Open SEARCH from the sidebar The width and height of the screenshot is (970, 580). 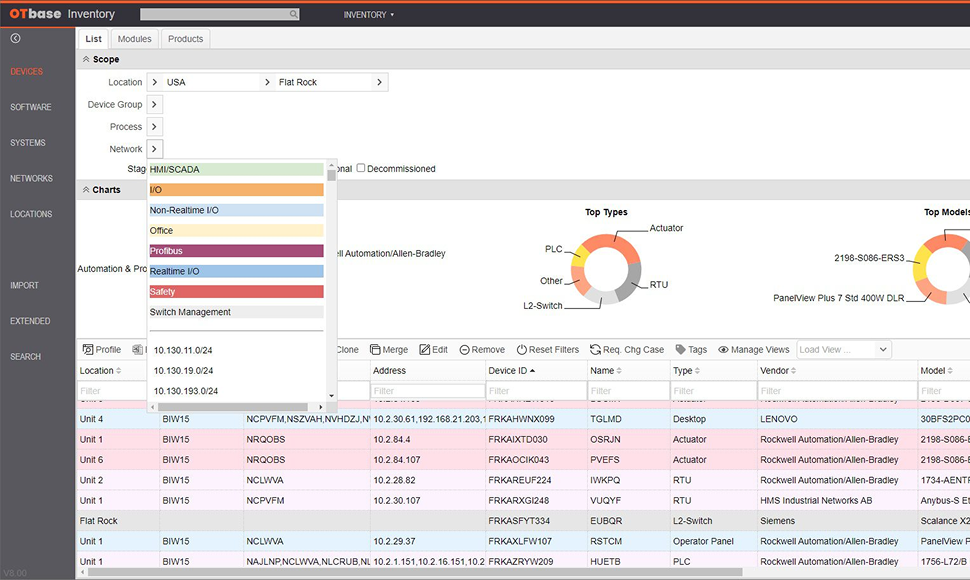[25, 357]
